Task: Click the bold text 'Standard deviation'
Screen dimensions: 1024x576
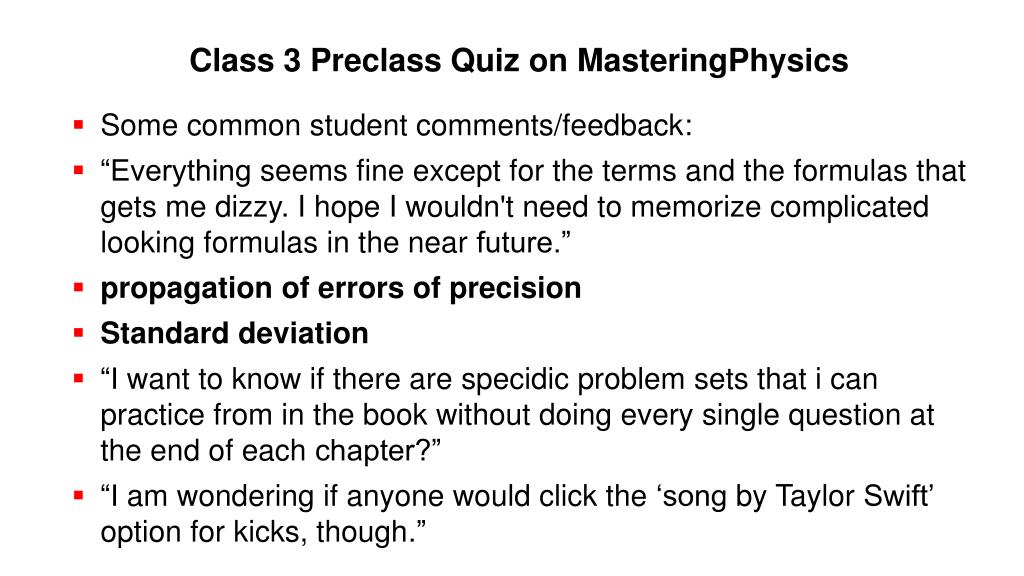Action: (234, 333)
